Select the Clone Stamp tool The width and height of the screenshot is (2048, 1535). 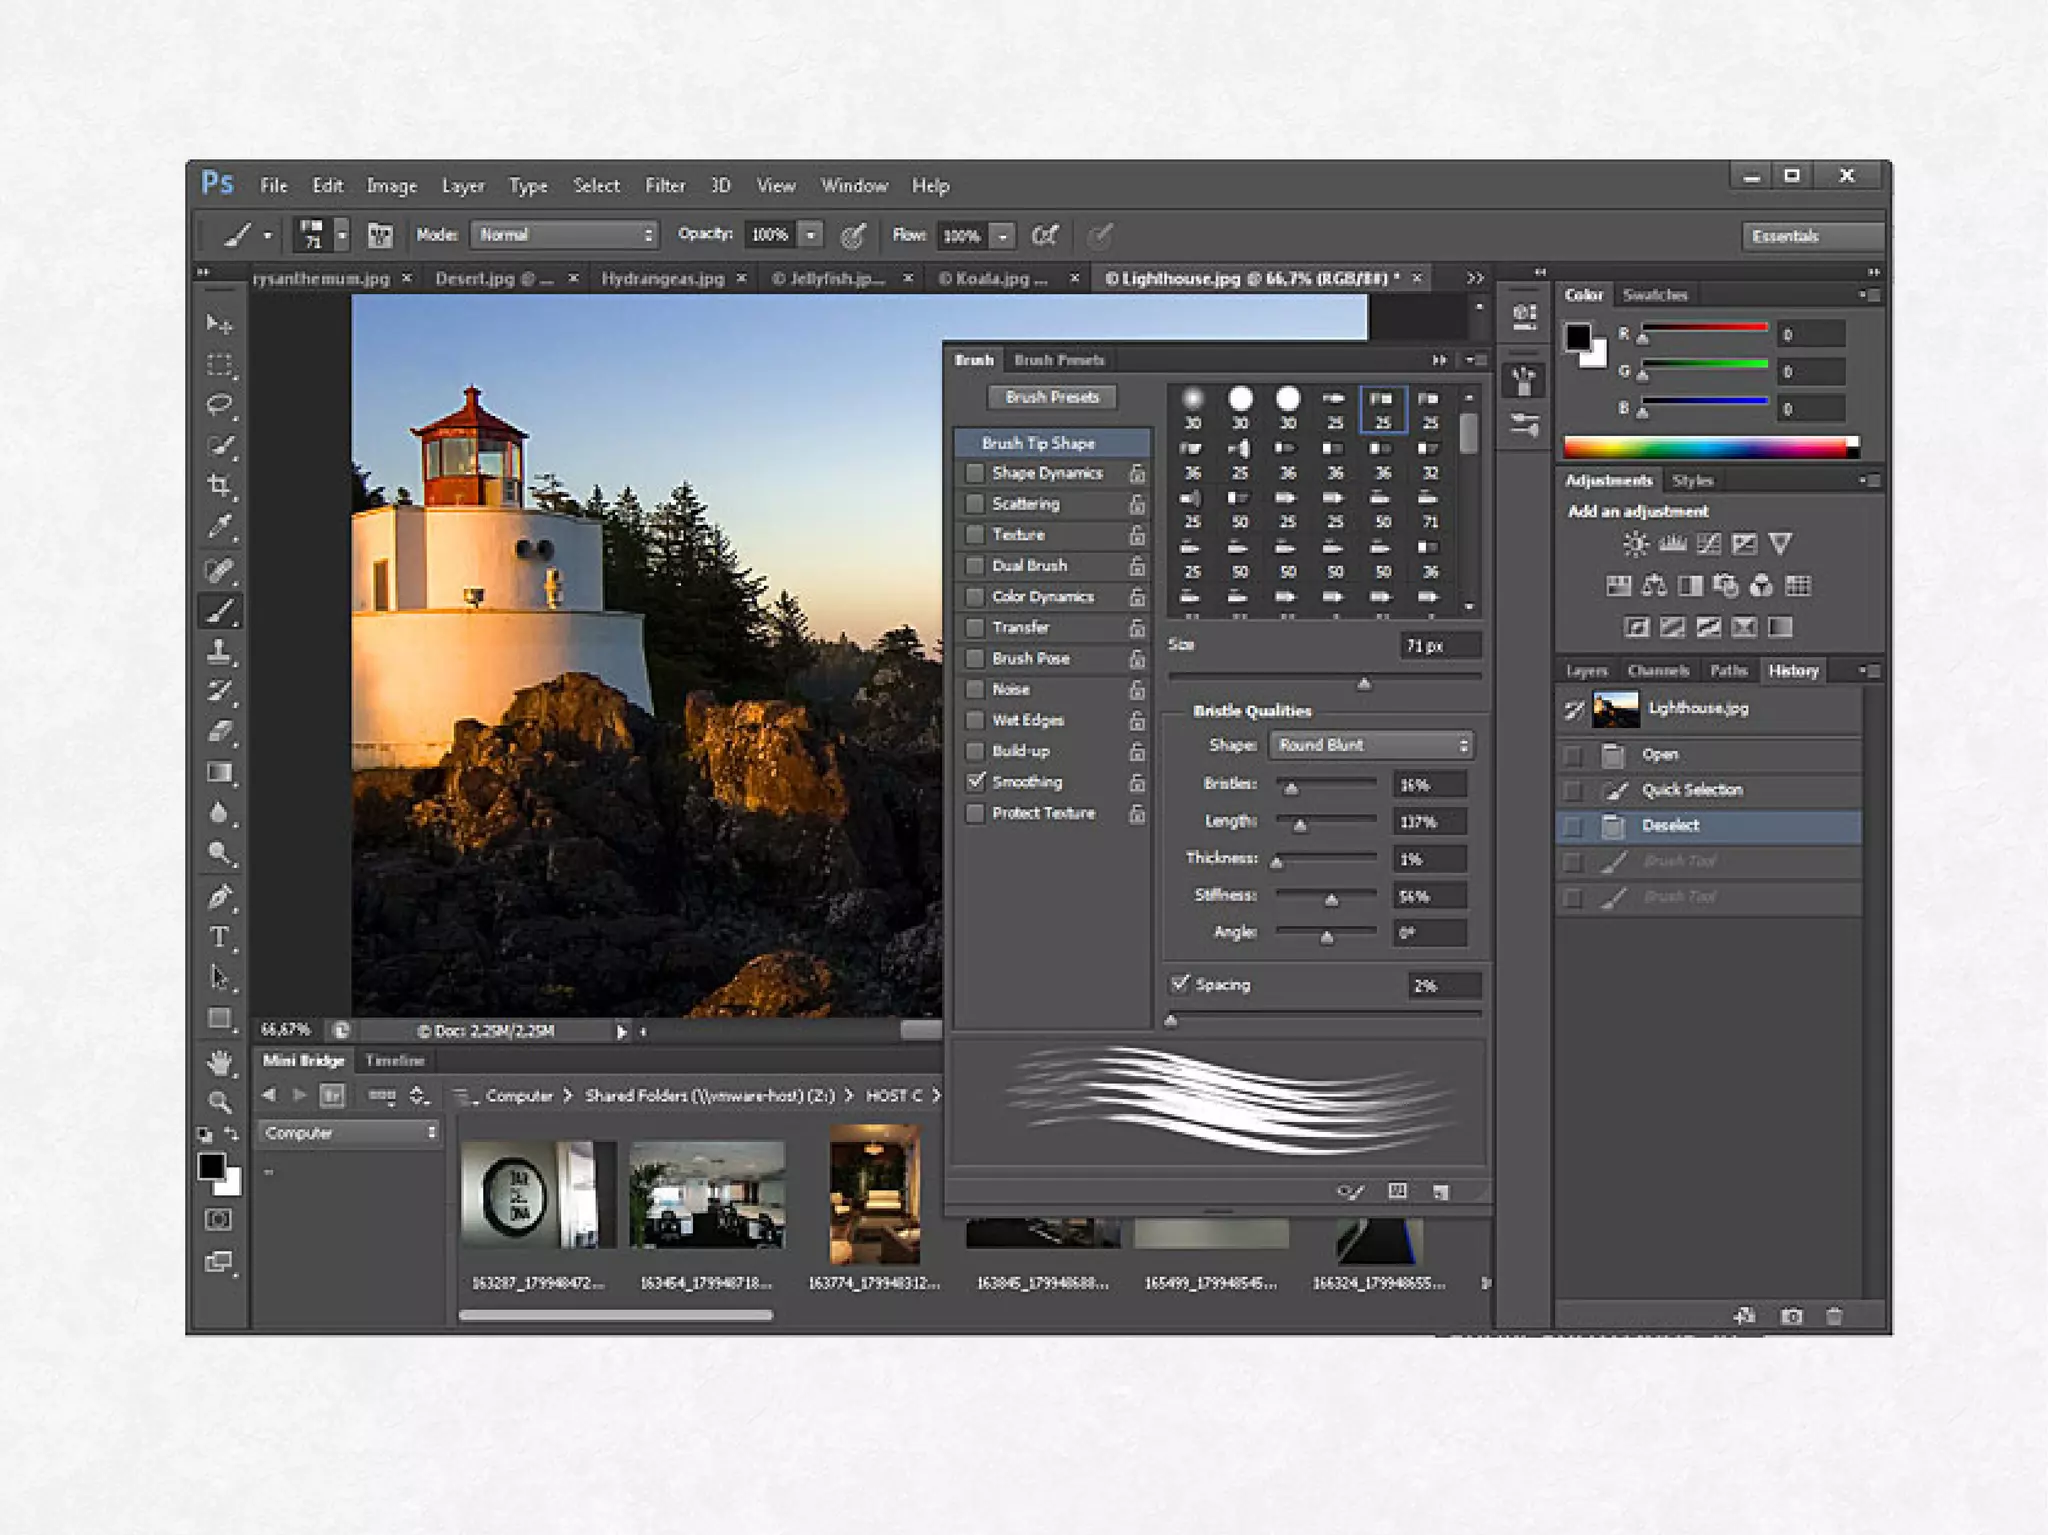[219, 651]
